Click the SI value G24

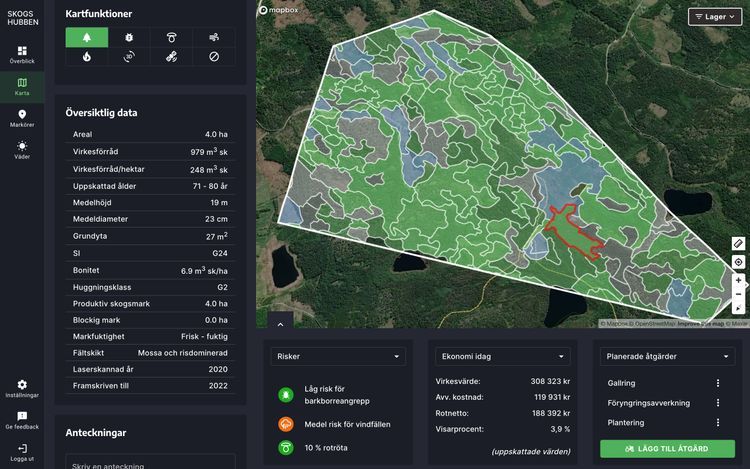pos(220,253)
